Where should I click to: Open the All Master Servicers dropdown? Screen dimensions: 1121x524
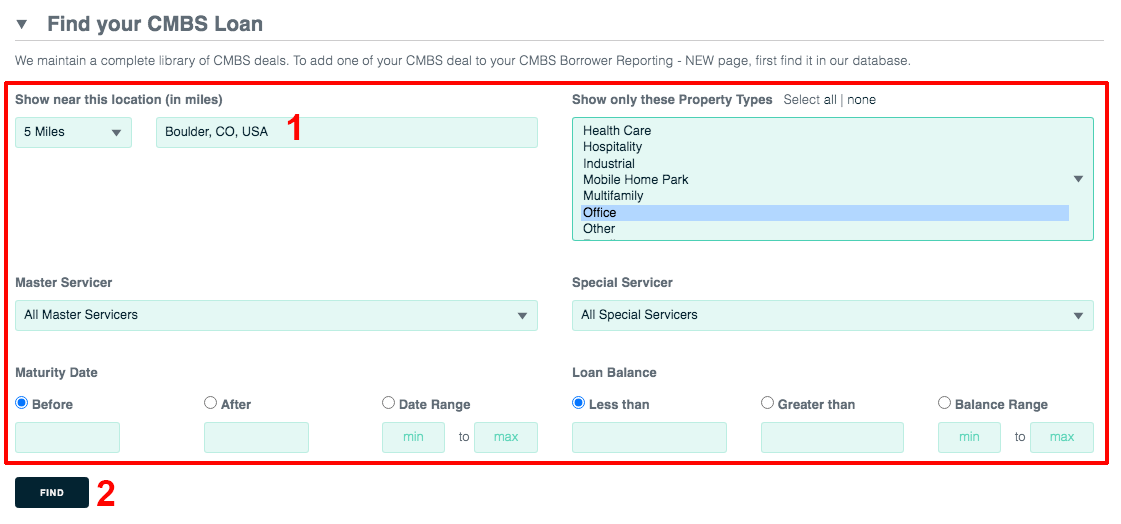click(x=276, y=315)
